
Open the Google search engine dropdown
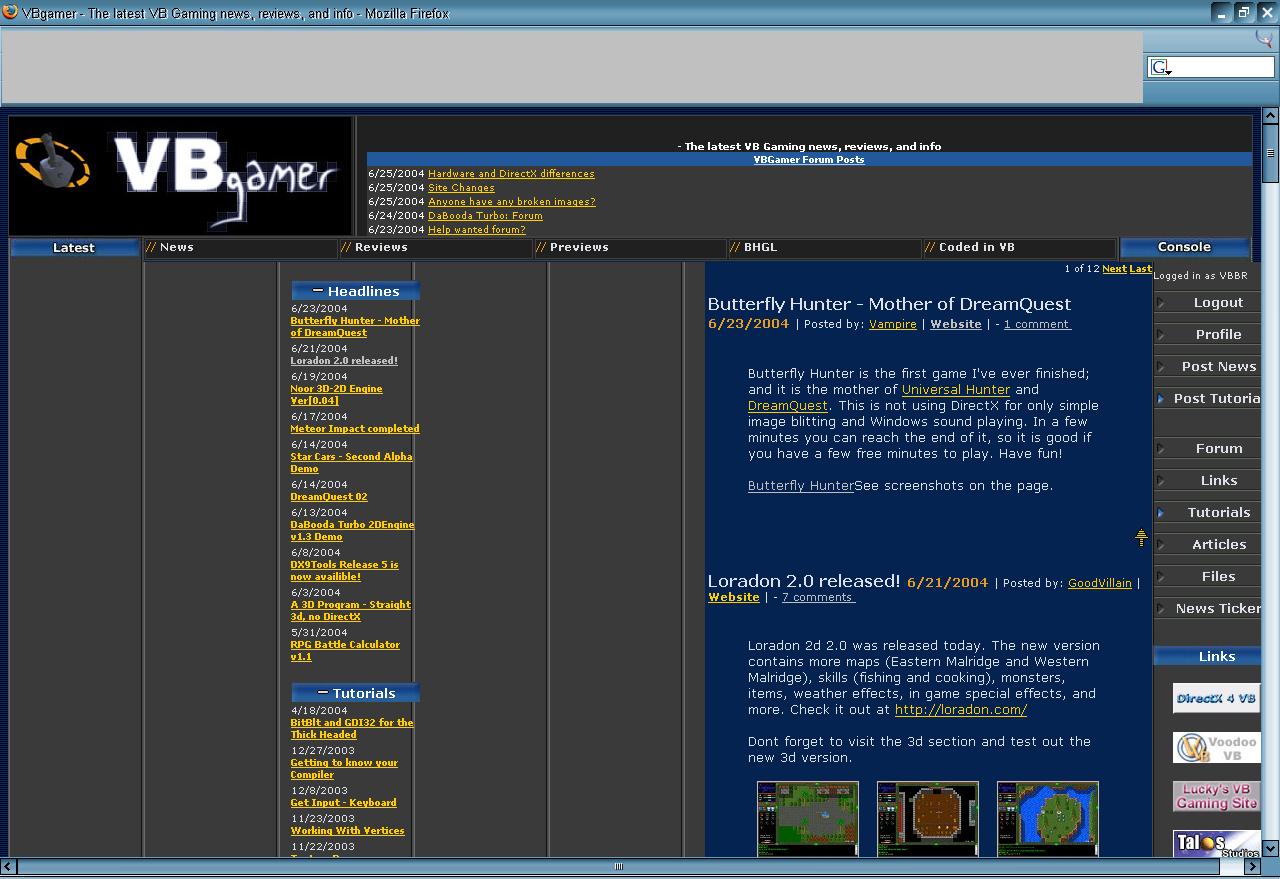click(x=1160, y=67)
